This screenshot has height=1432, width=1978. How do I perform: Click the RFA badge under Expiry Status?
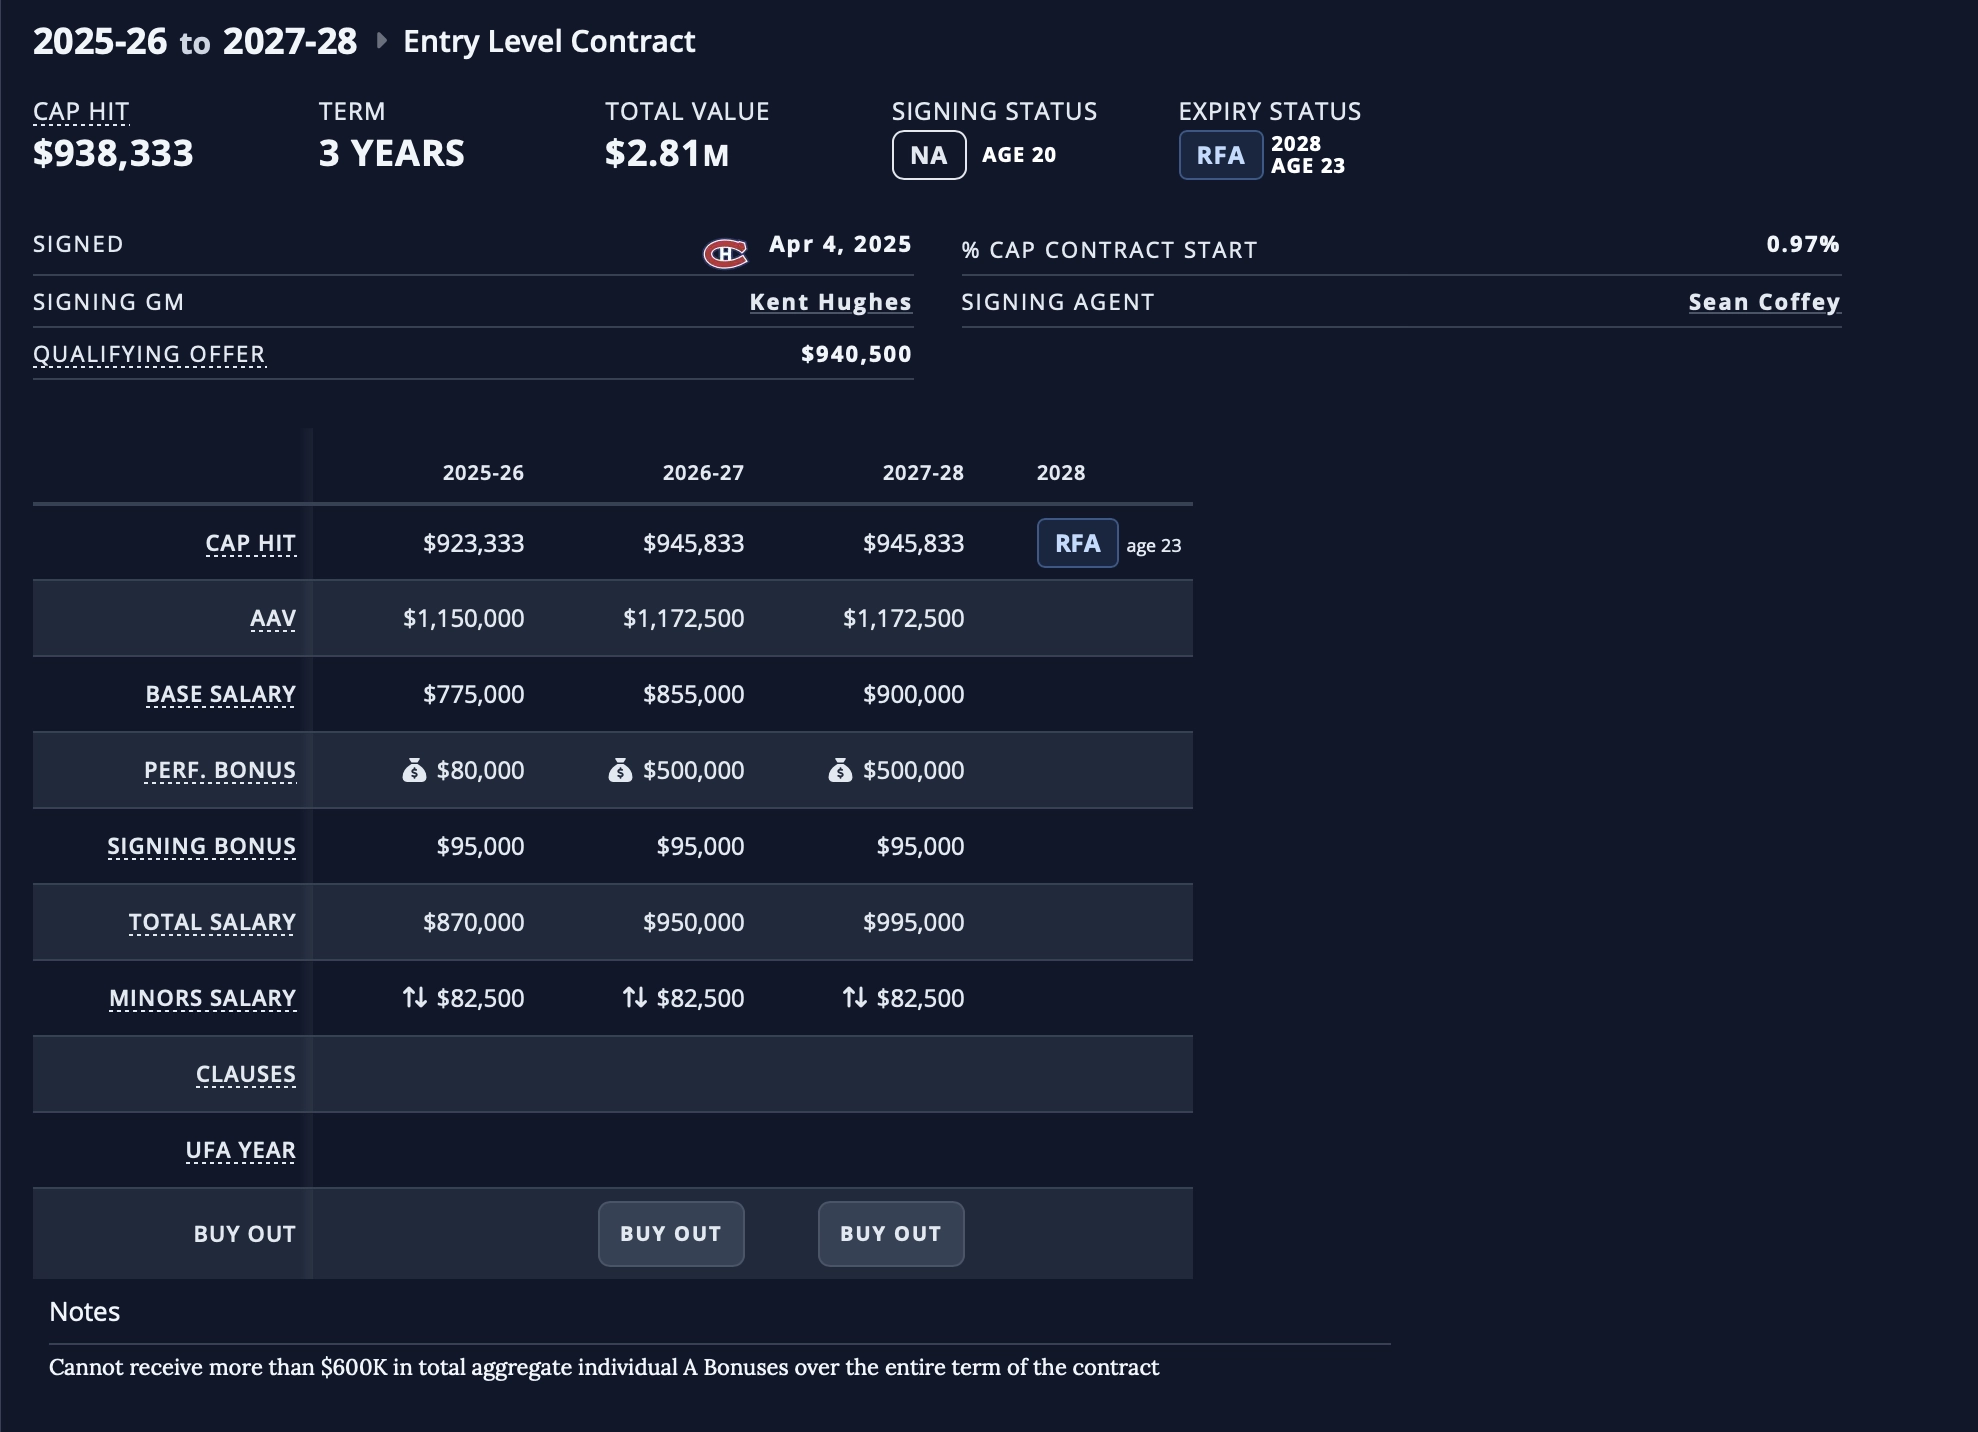click(1221, 155)
